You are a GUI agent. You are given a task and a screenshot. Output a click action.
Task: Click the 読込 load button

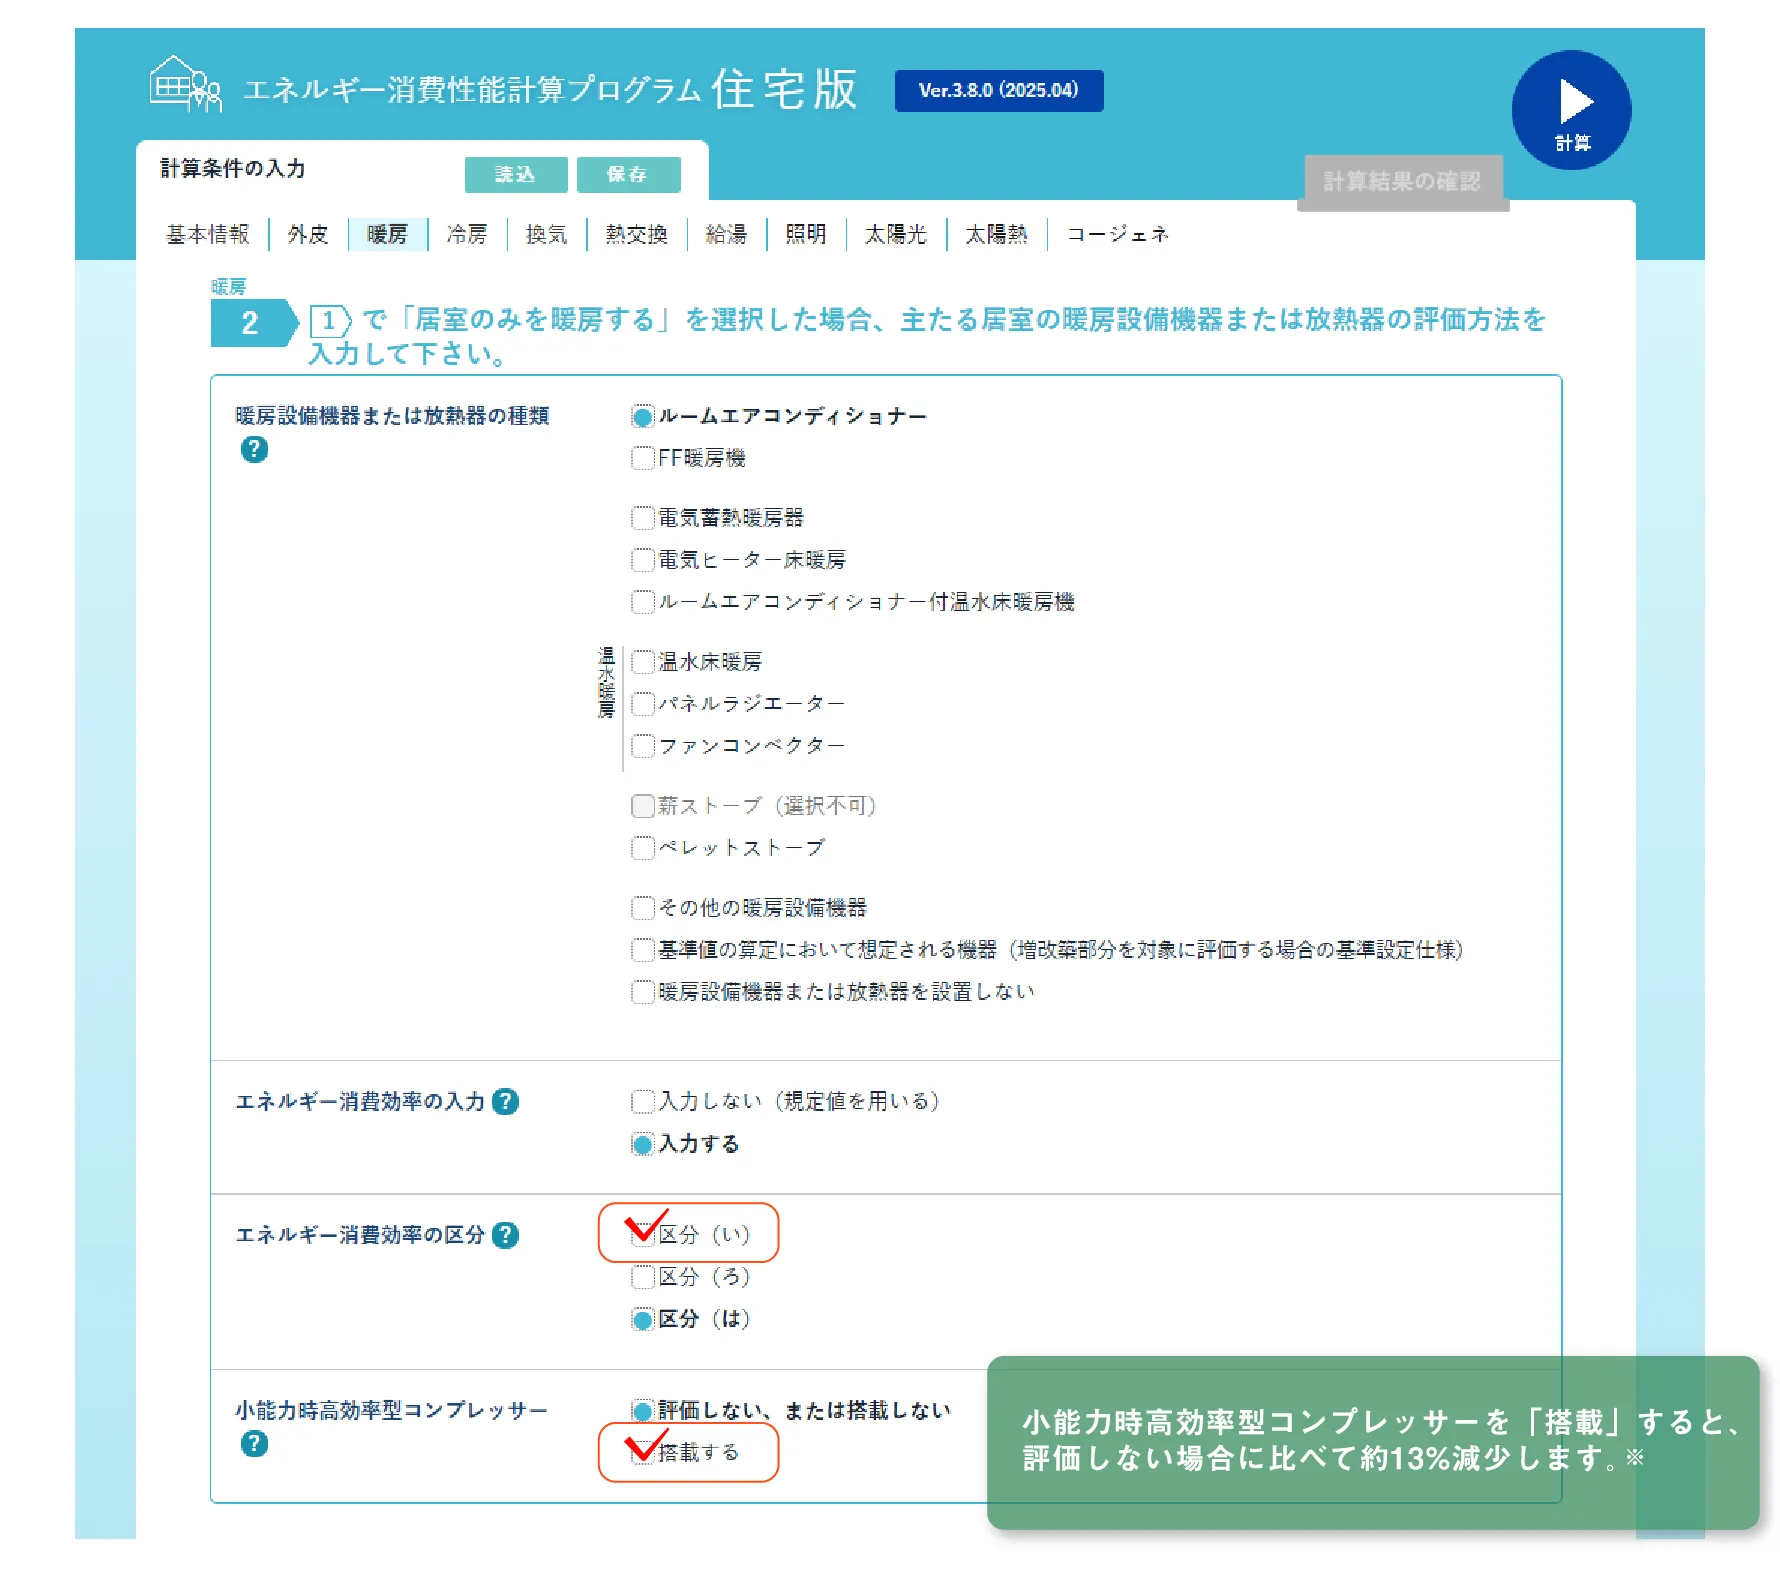[x=516, y=175]
